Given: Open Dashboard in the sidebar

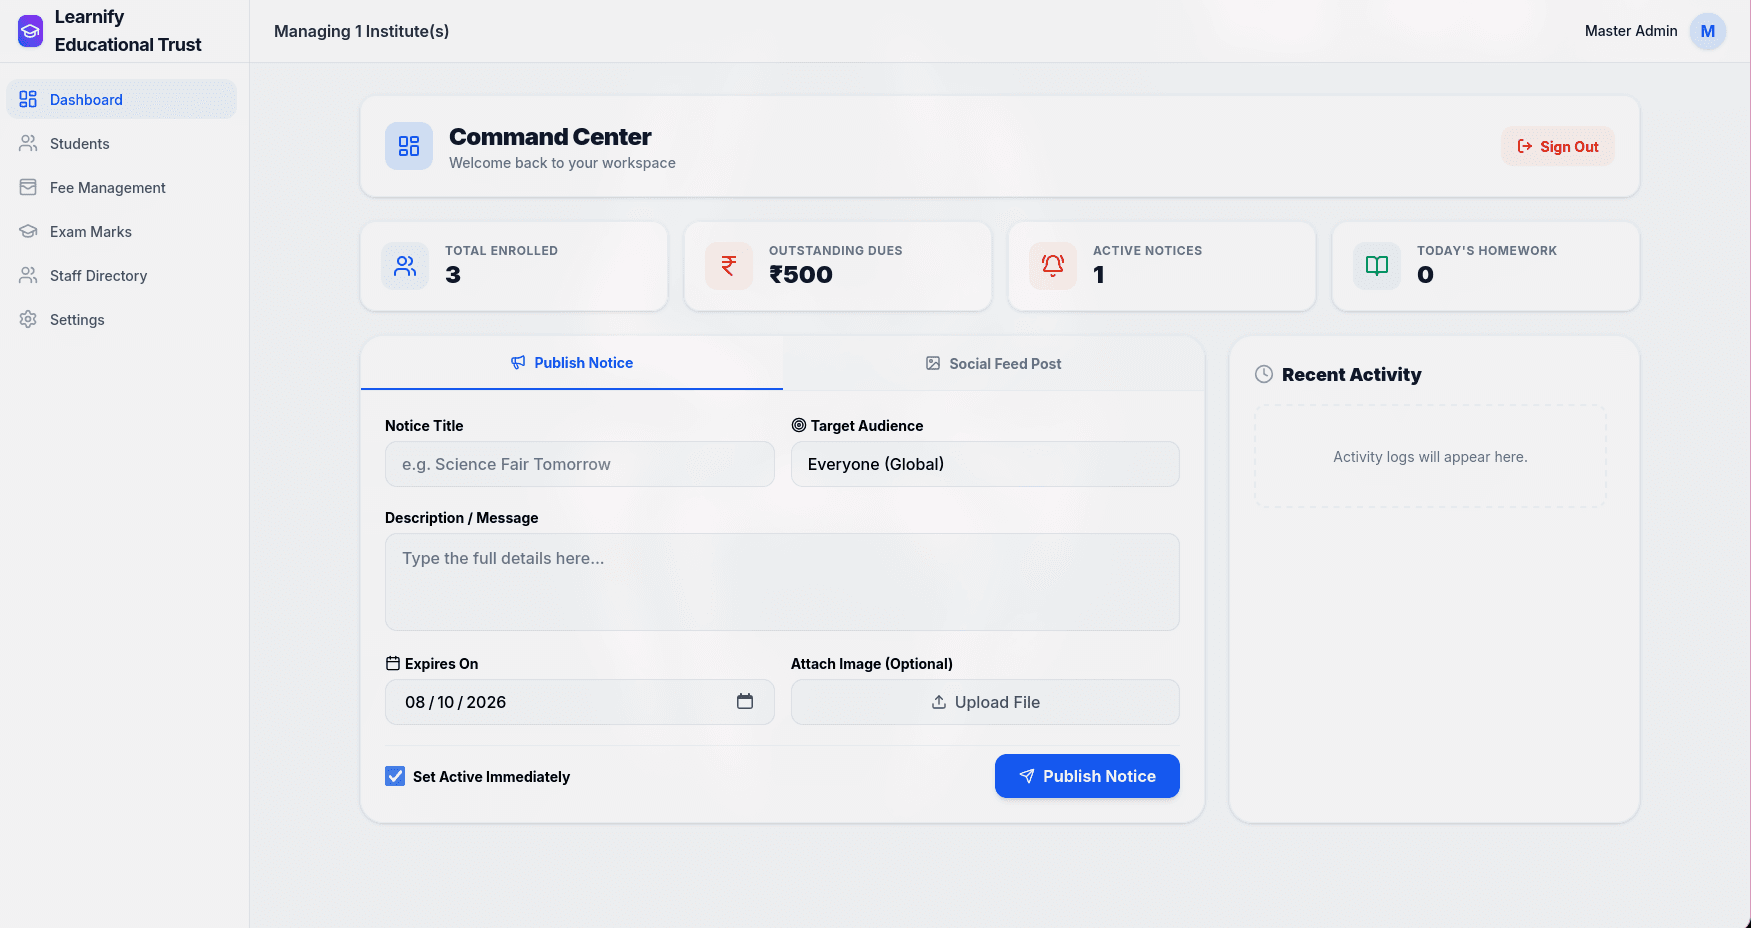Looking at the screenshot, I should (122, 99).
